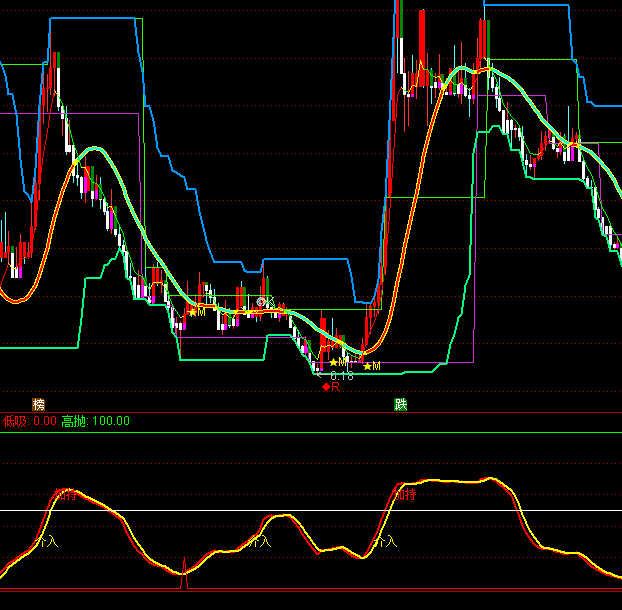Click the leftmost ★M star marker
Screen dimensions: 622x610
pos(196,312)
